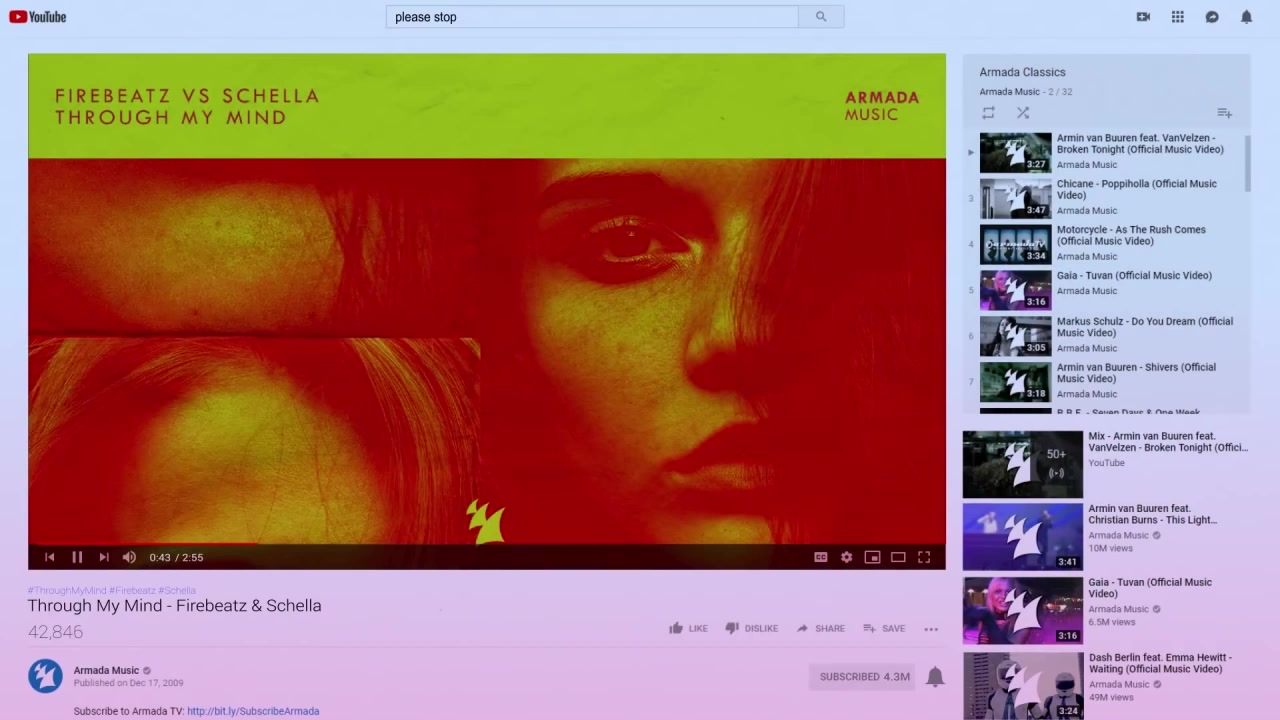Switch to miniplayer mode

coord(872,557)
